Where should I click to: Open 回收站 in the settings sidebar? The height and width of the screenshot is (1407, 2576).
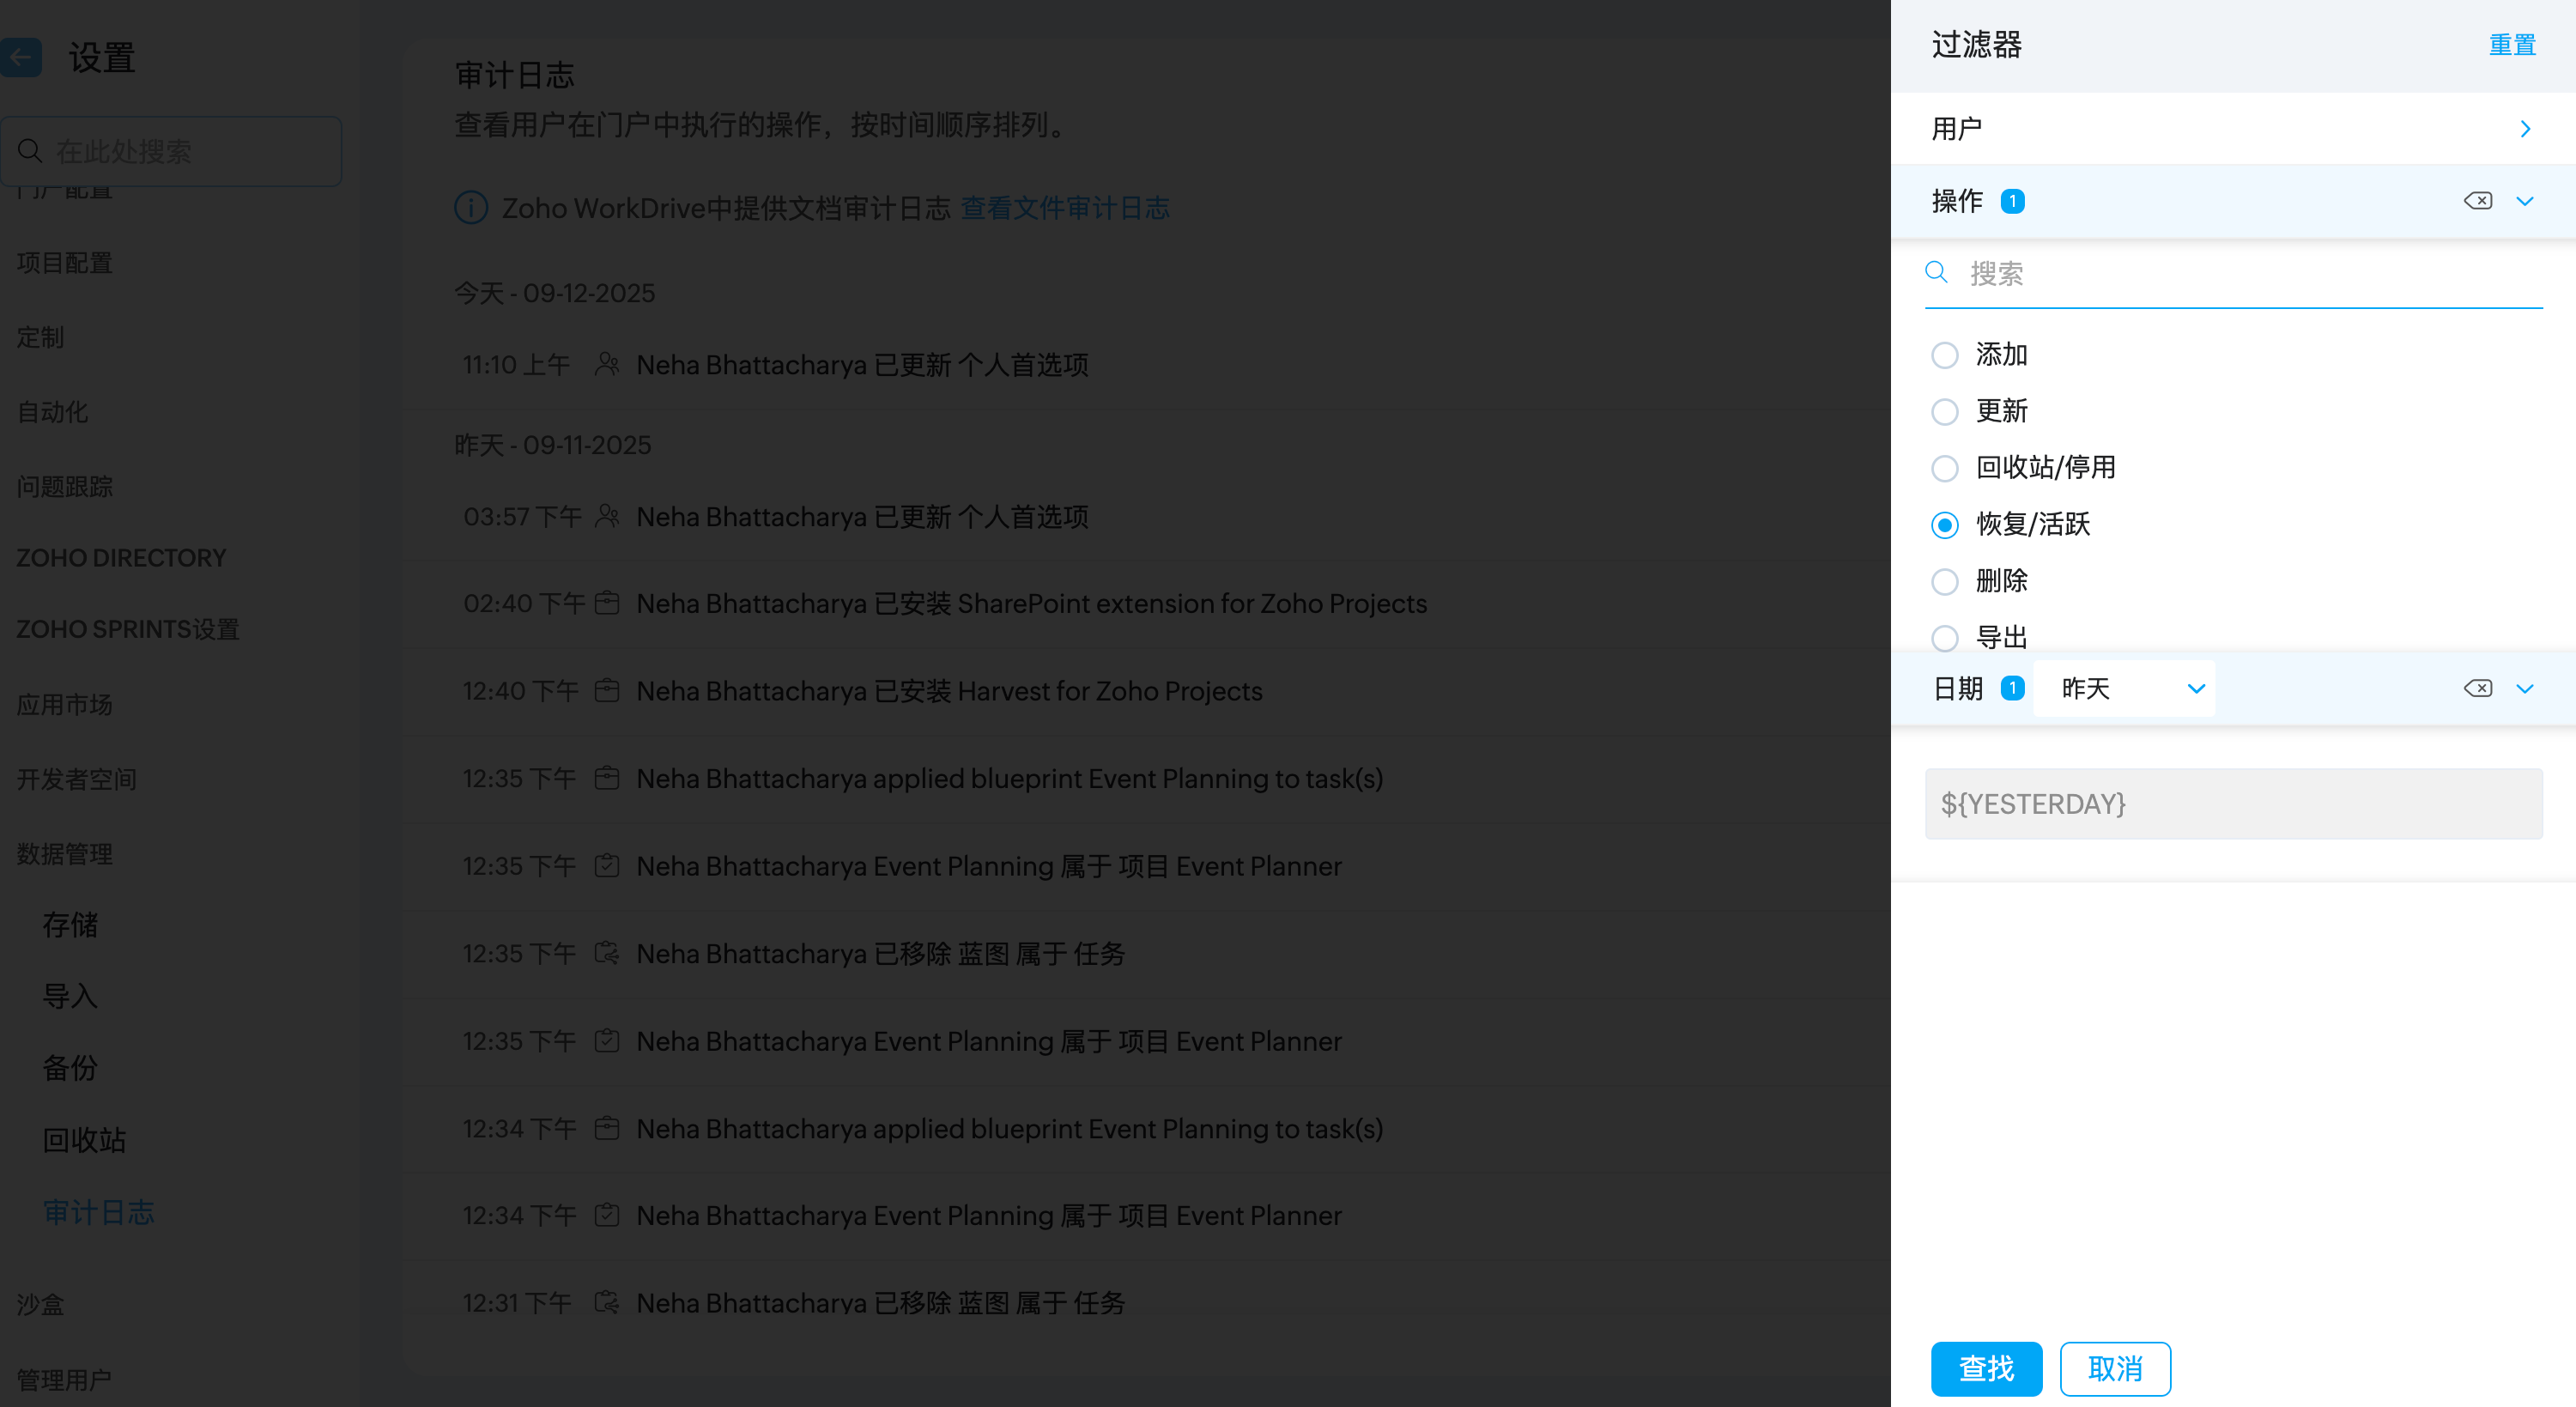[x=84, y=1140]
